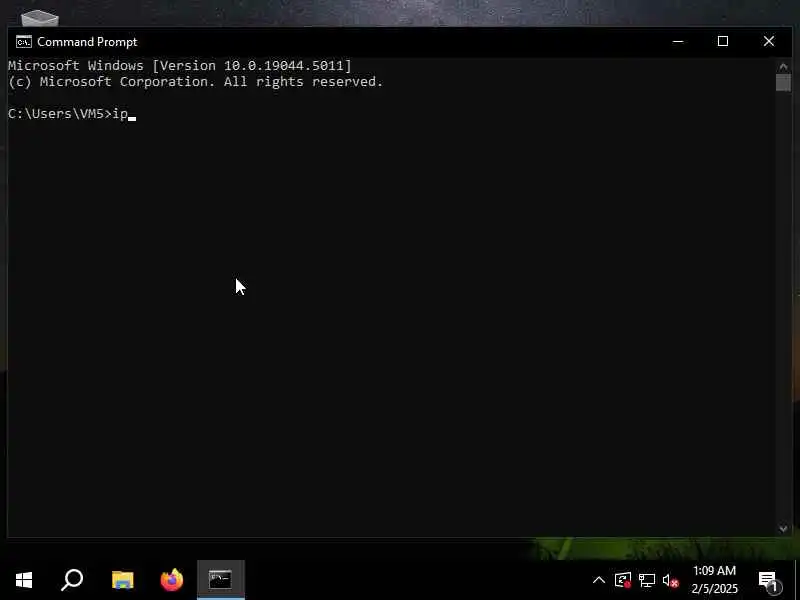Open the clock showing 1:09 AM
800x600 pixels.
714,580
